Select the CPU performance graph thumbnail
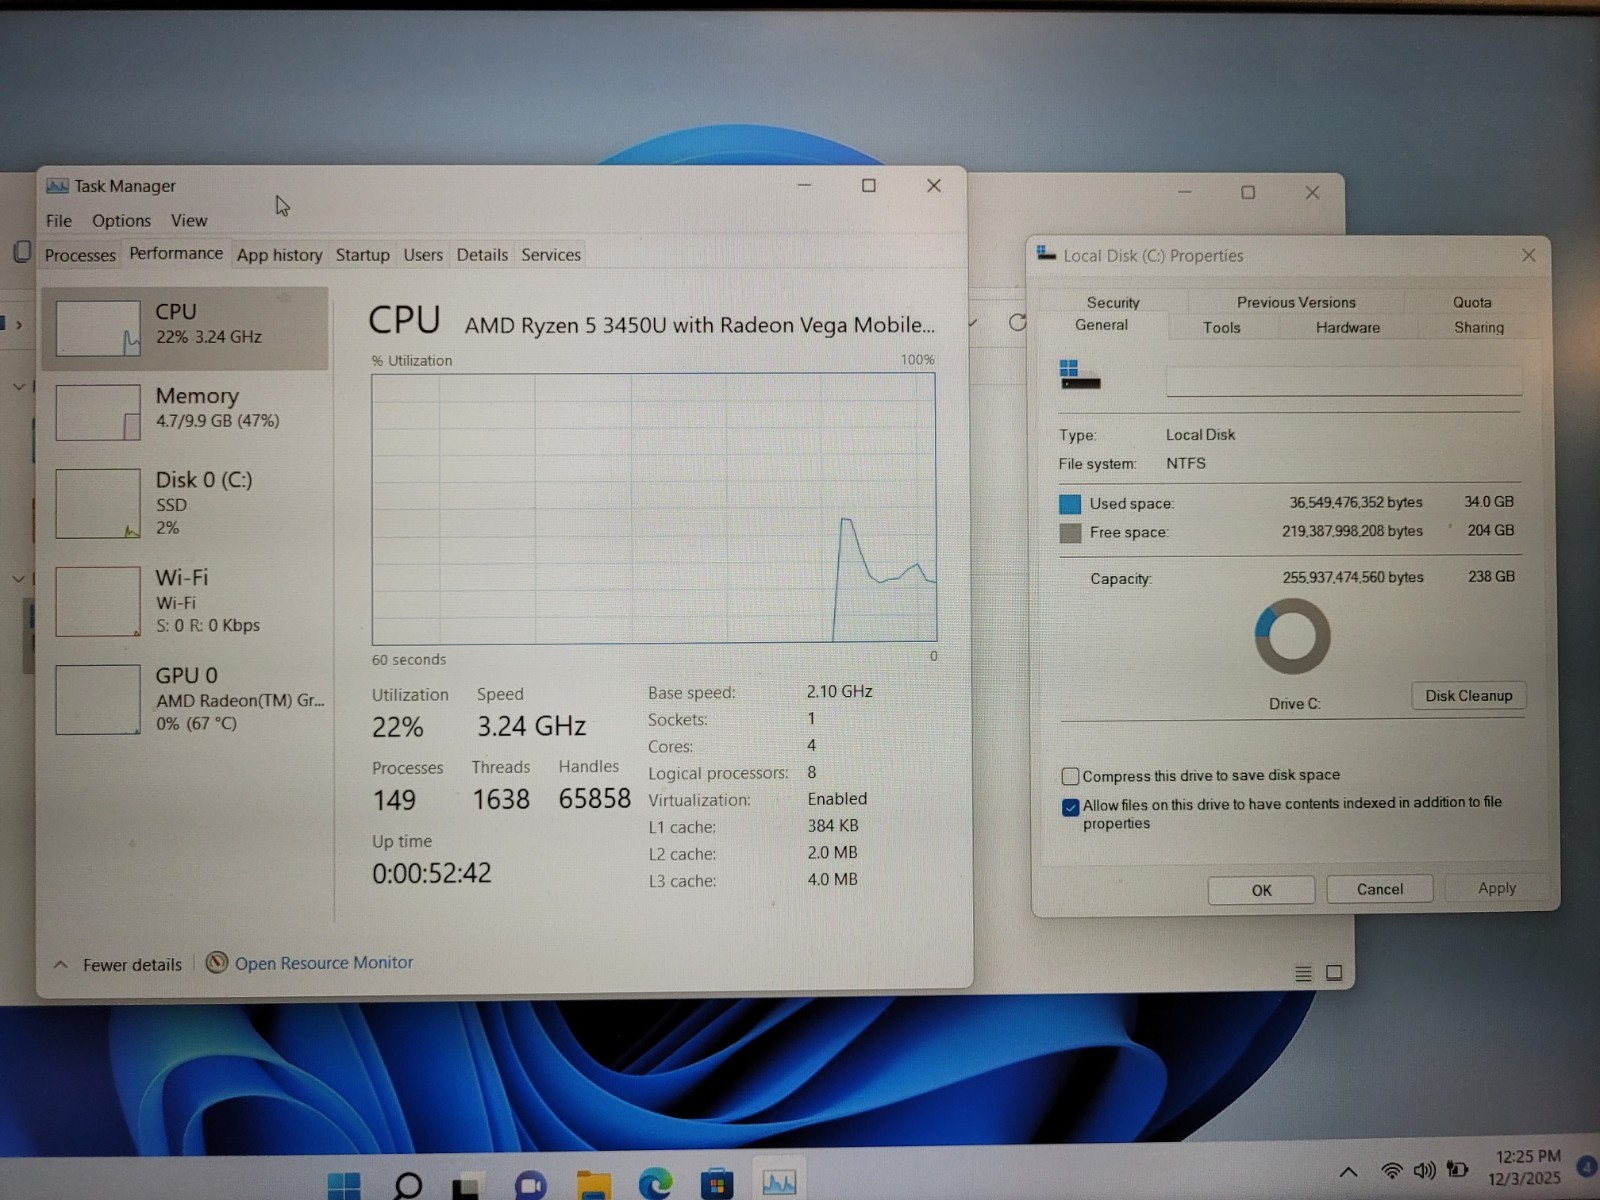Viewport: 1600px width, 1200px height. 98,328
